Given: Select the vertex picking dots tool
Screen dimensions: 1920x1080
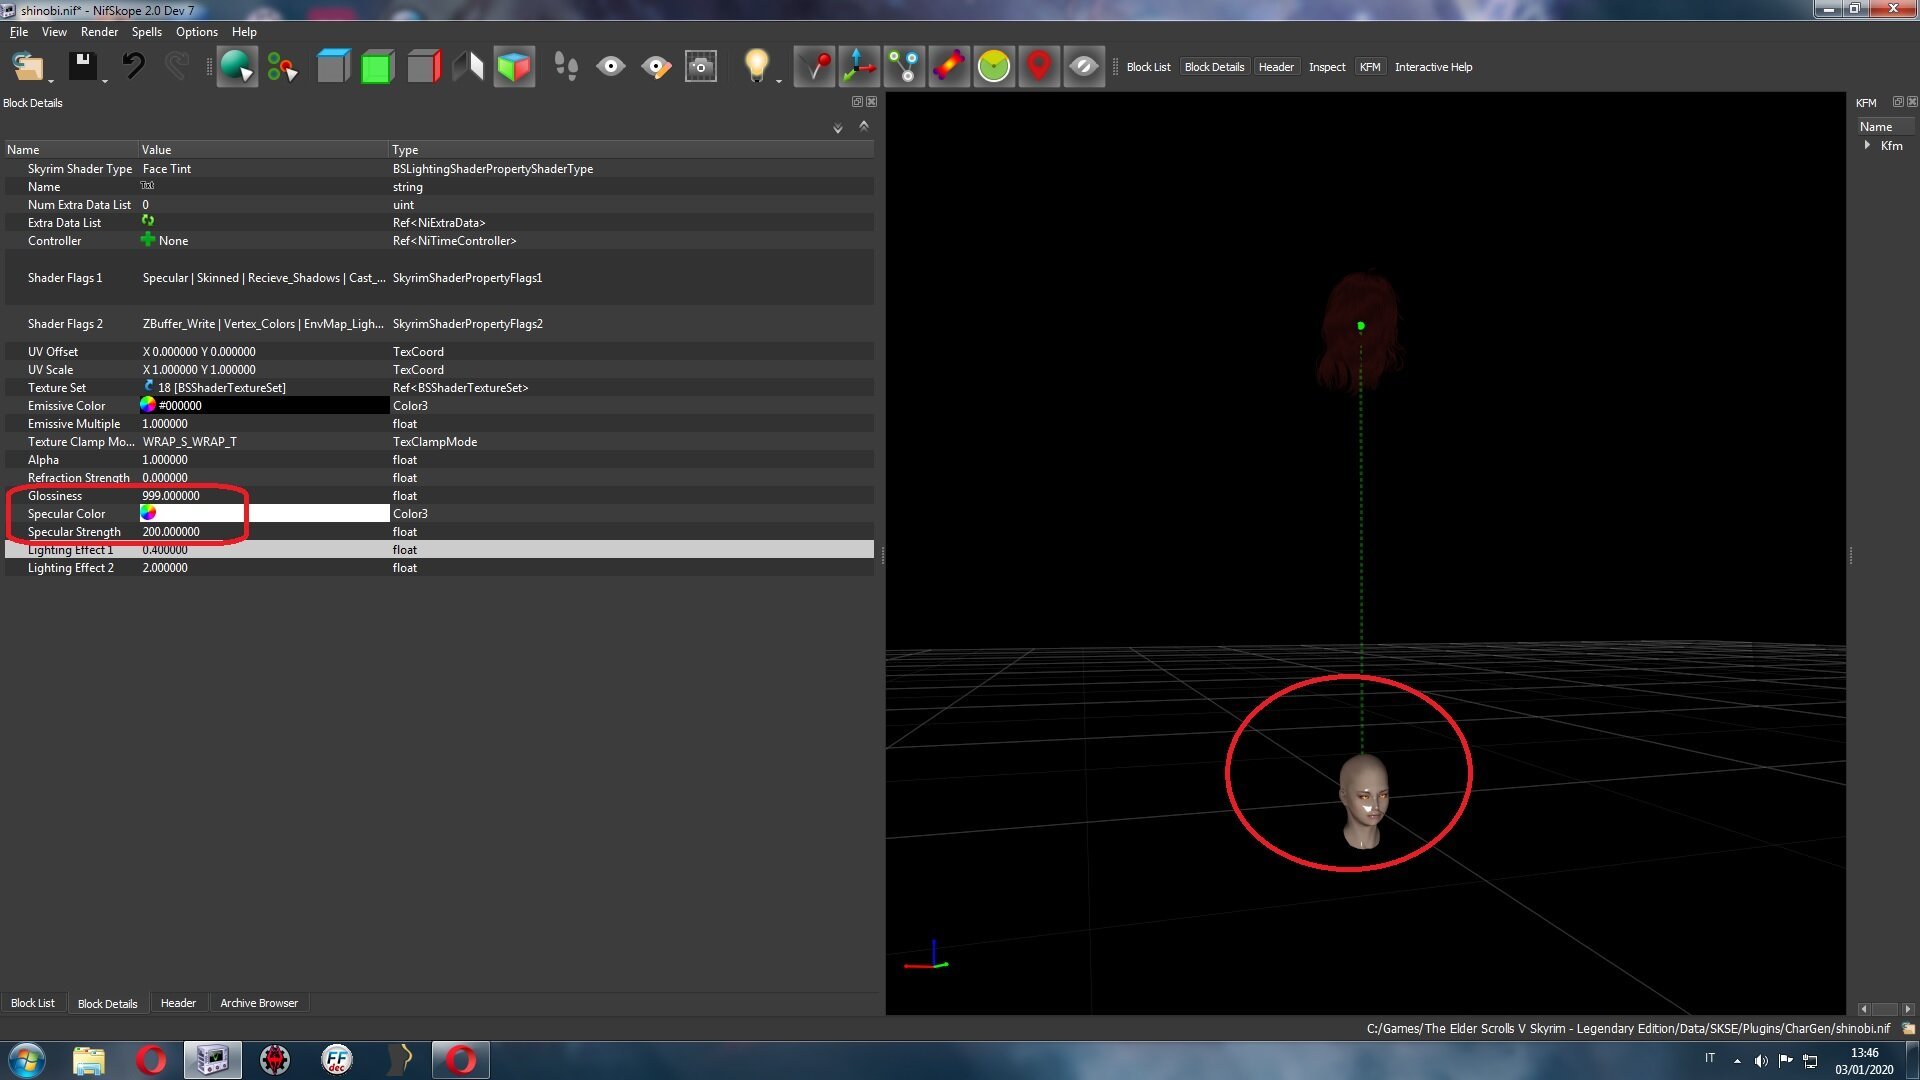Looking at the screenshot, I should [282, 67].
